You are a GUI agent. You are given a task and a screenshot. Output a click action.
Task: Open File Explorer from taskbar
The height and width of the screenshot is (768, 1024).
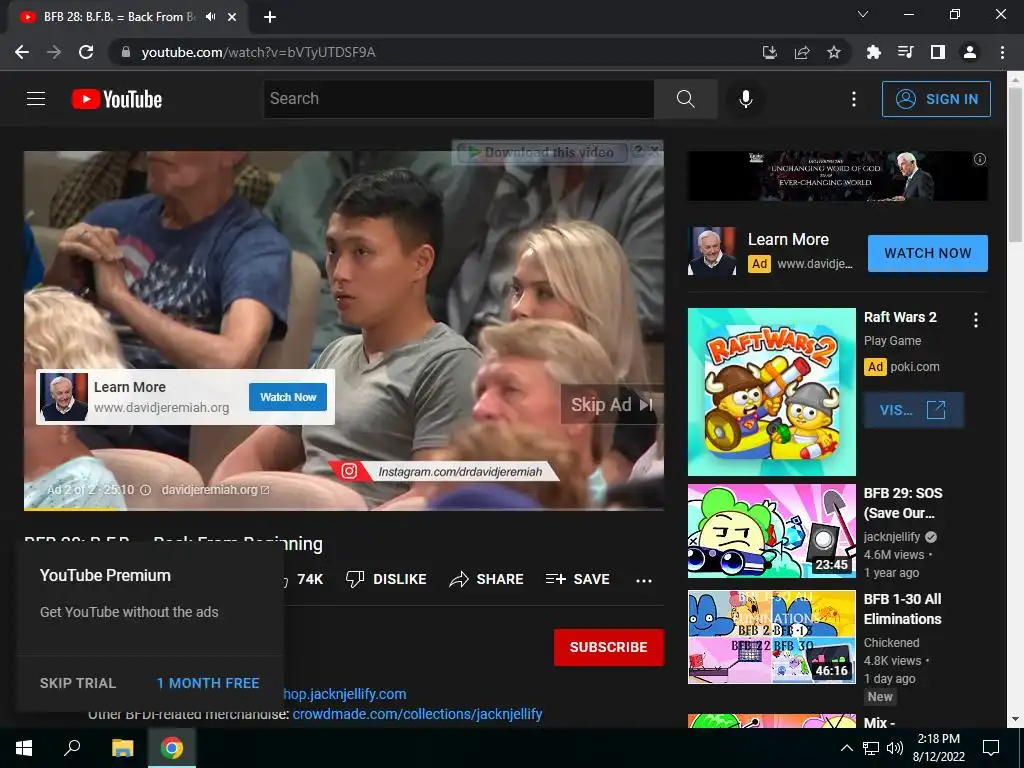tap(122, 748)
